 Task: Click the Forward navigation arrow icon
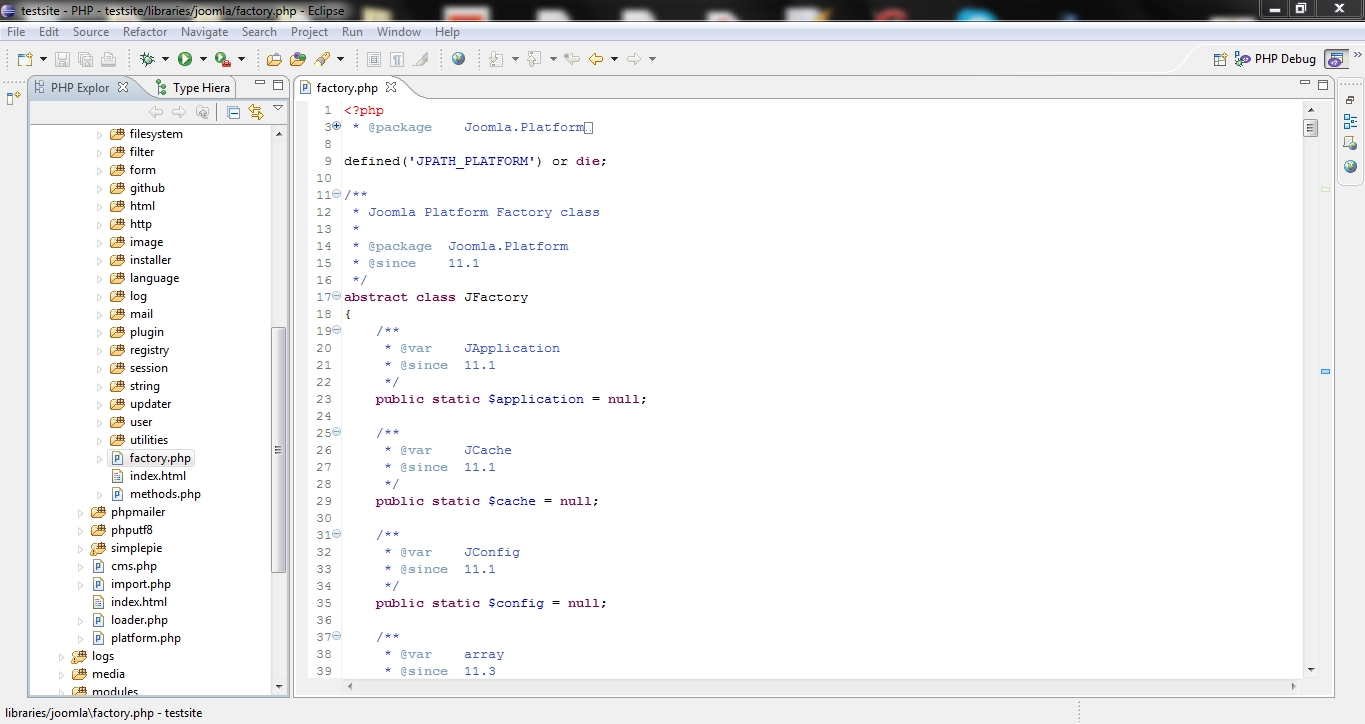click(x=634, y=59)
